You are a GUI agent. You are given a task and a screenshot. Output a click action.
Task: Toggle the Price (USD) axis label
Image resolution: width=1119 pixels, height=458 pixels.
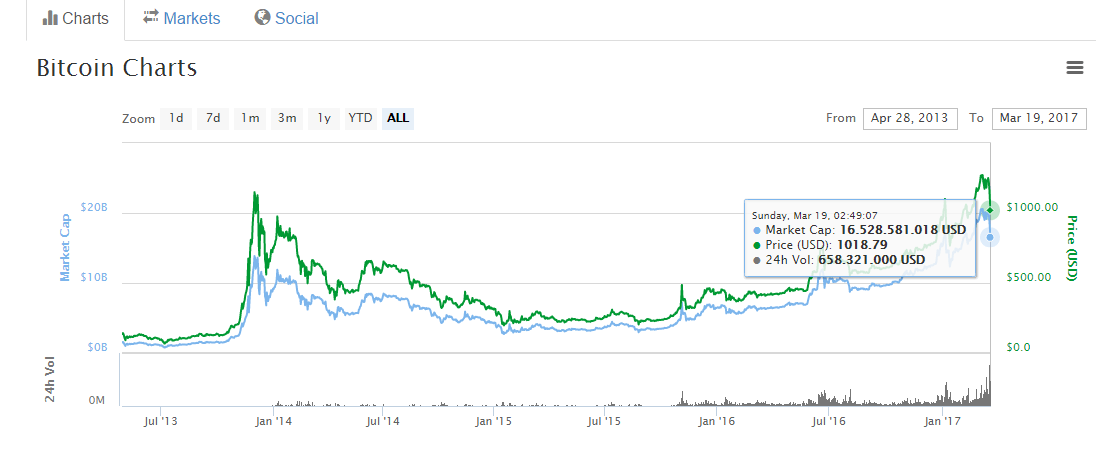click(1072, 247)
